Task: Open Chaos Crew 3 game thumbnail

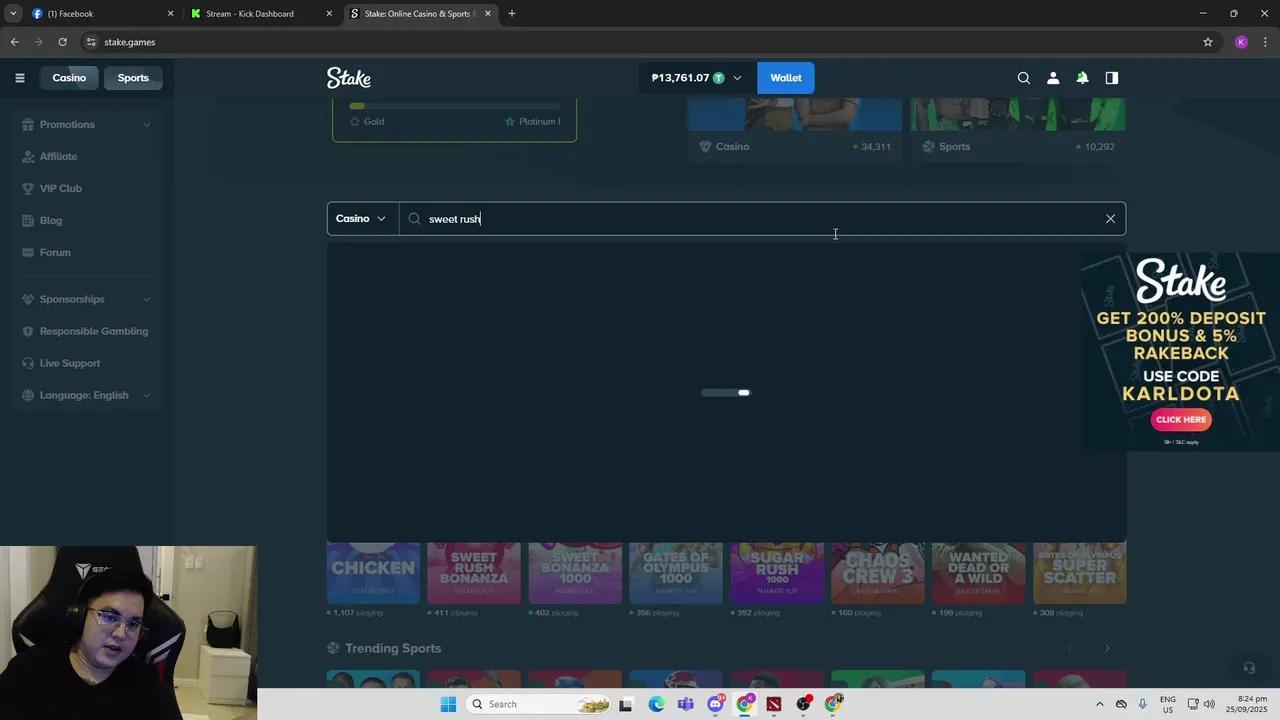Action: click(878, 574)
